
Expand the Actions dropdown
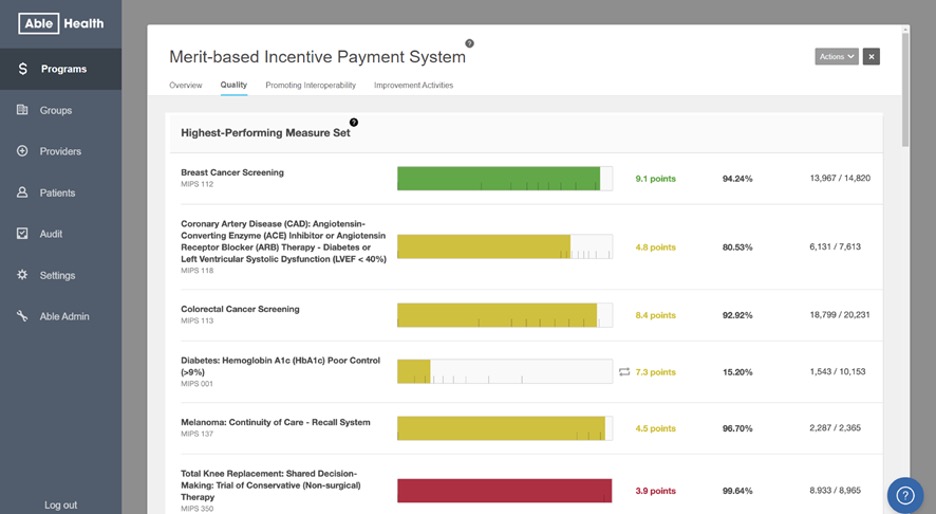[x=836, y=57]
